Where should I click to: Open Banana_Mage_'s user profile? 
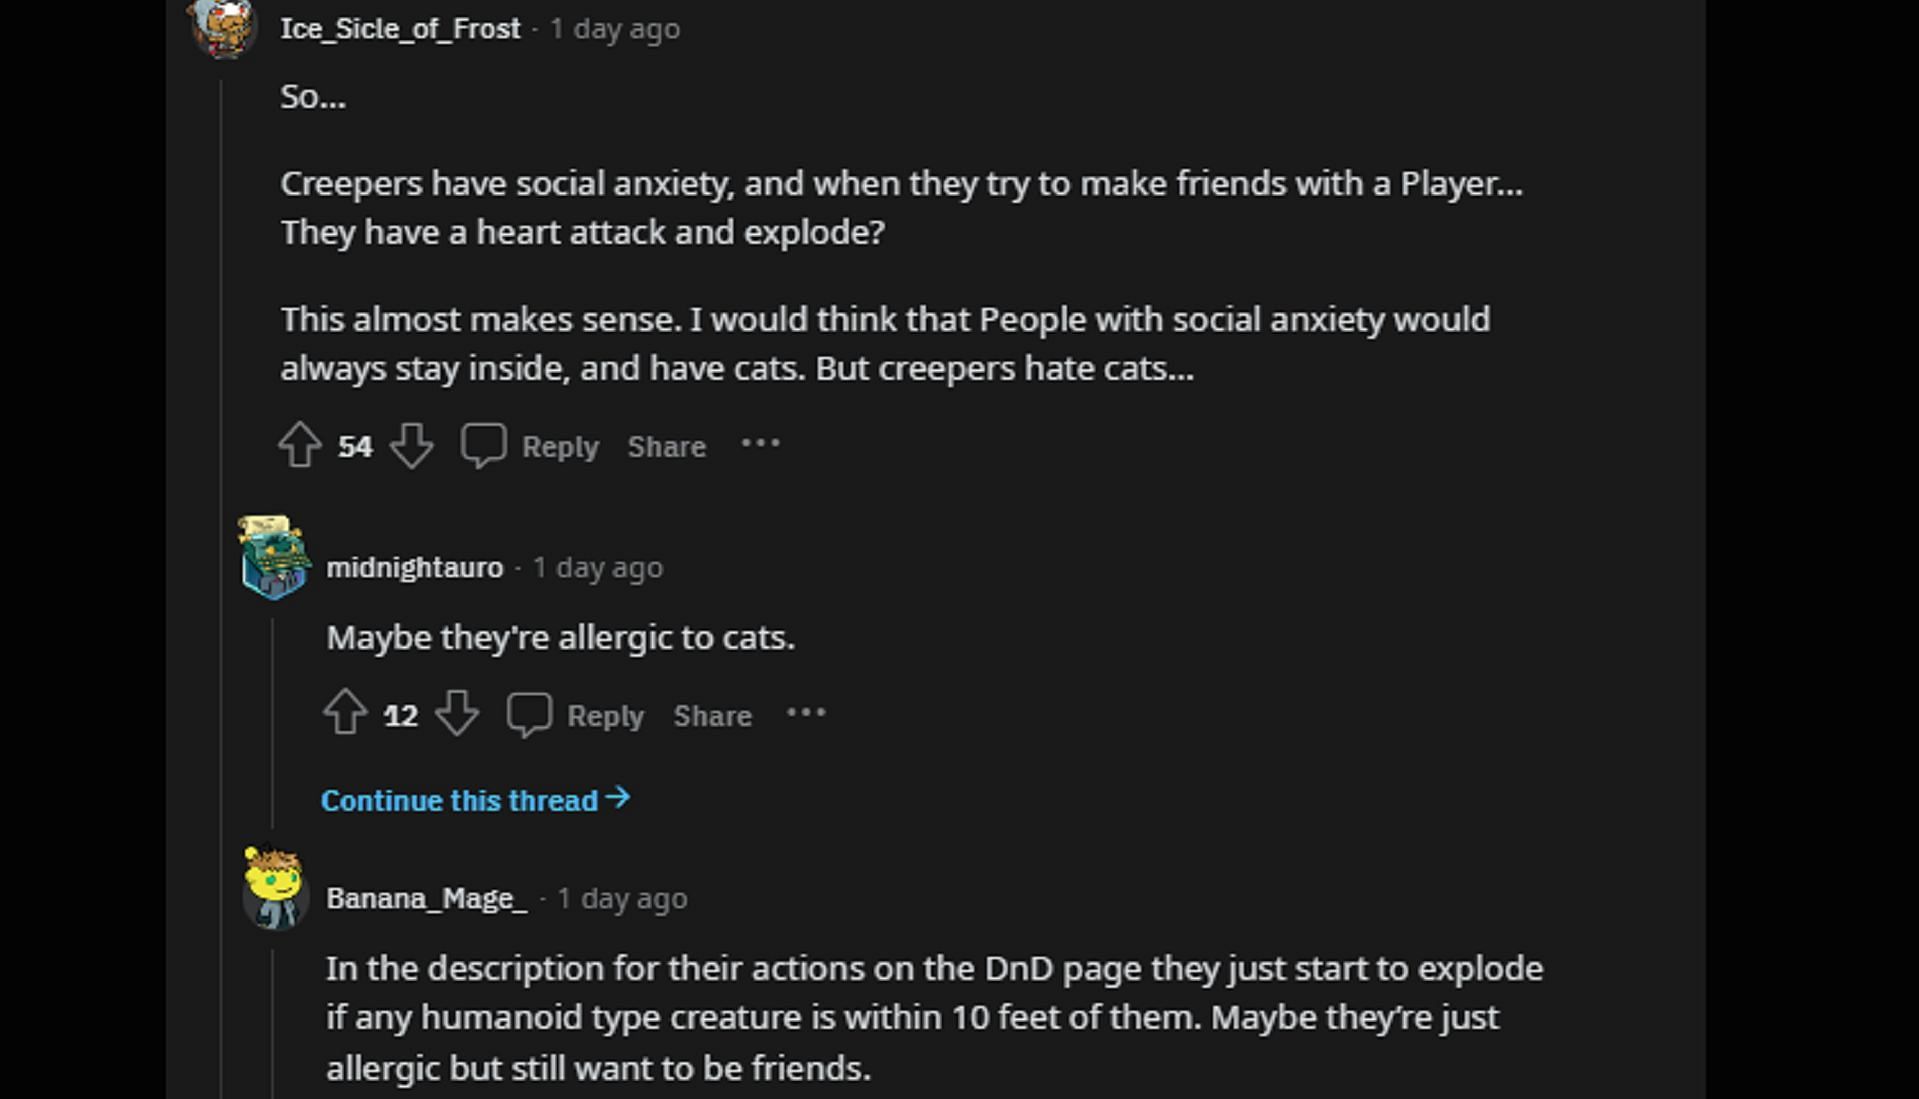(426, 898)
